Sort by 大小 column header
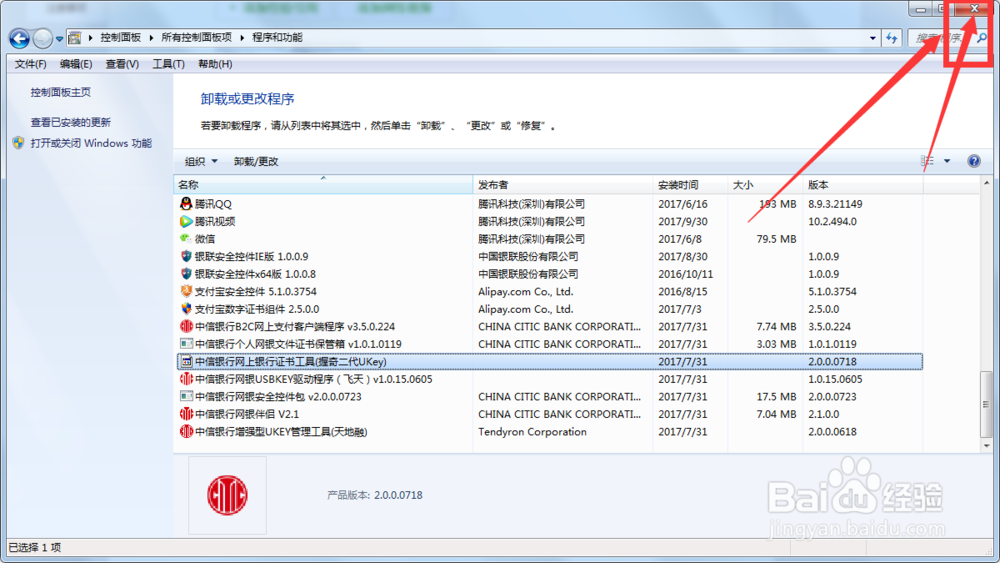 (x=765, y=185)
